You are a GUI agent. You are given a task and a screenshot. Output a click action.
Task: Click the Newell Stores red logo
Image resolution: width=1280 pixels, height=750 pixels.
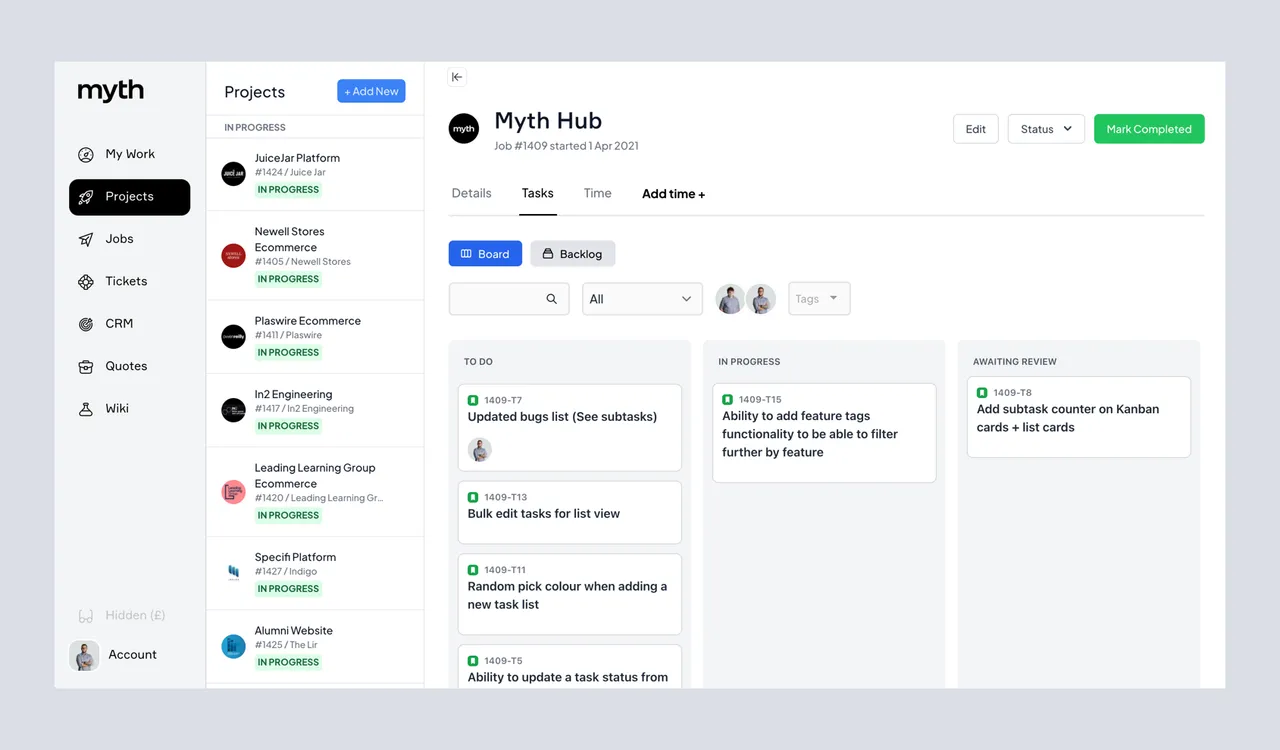point(233,255)
